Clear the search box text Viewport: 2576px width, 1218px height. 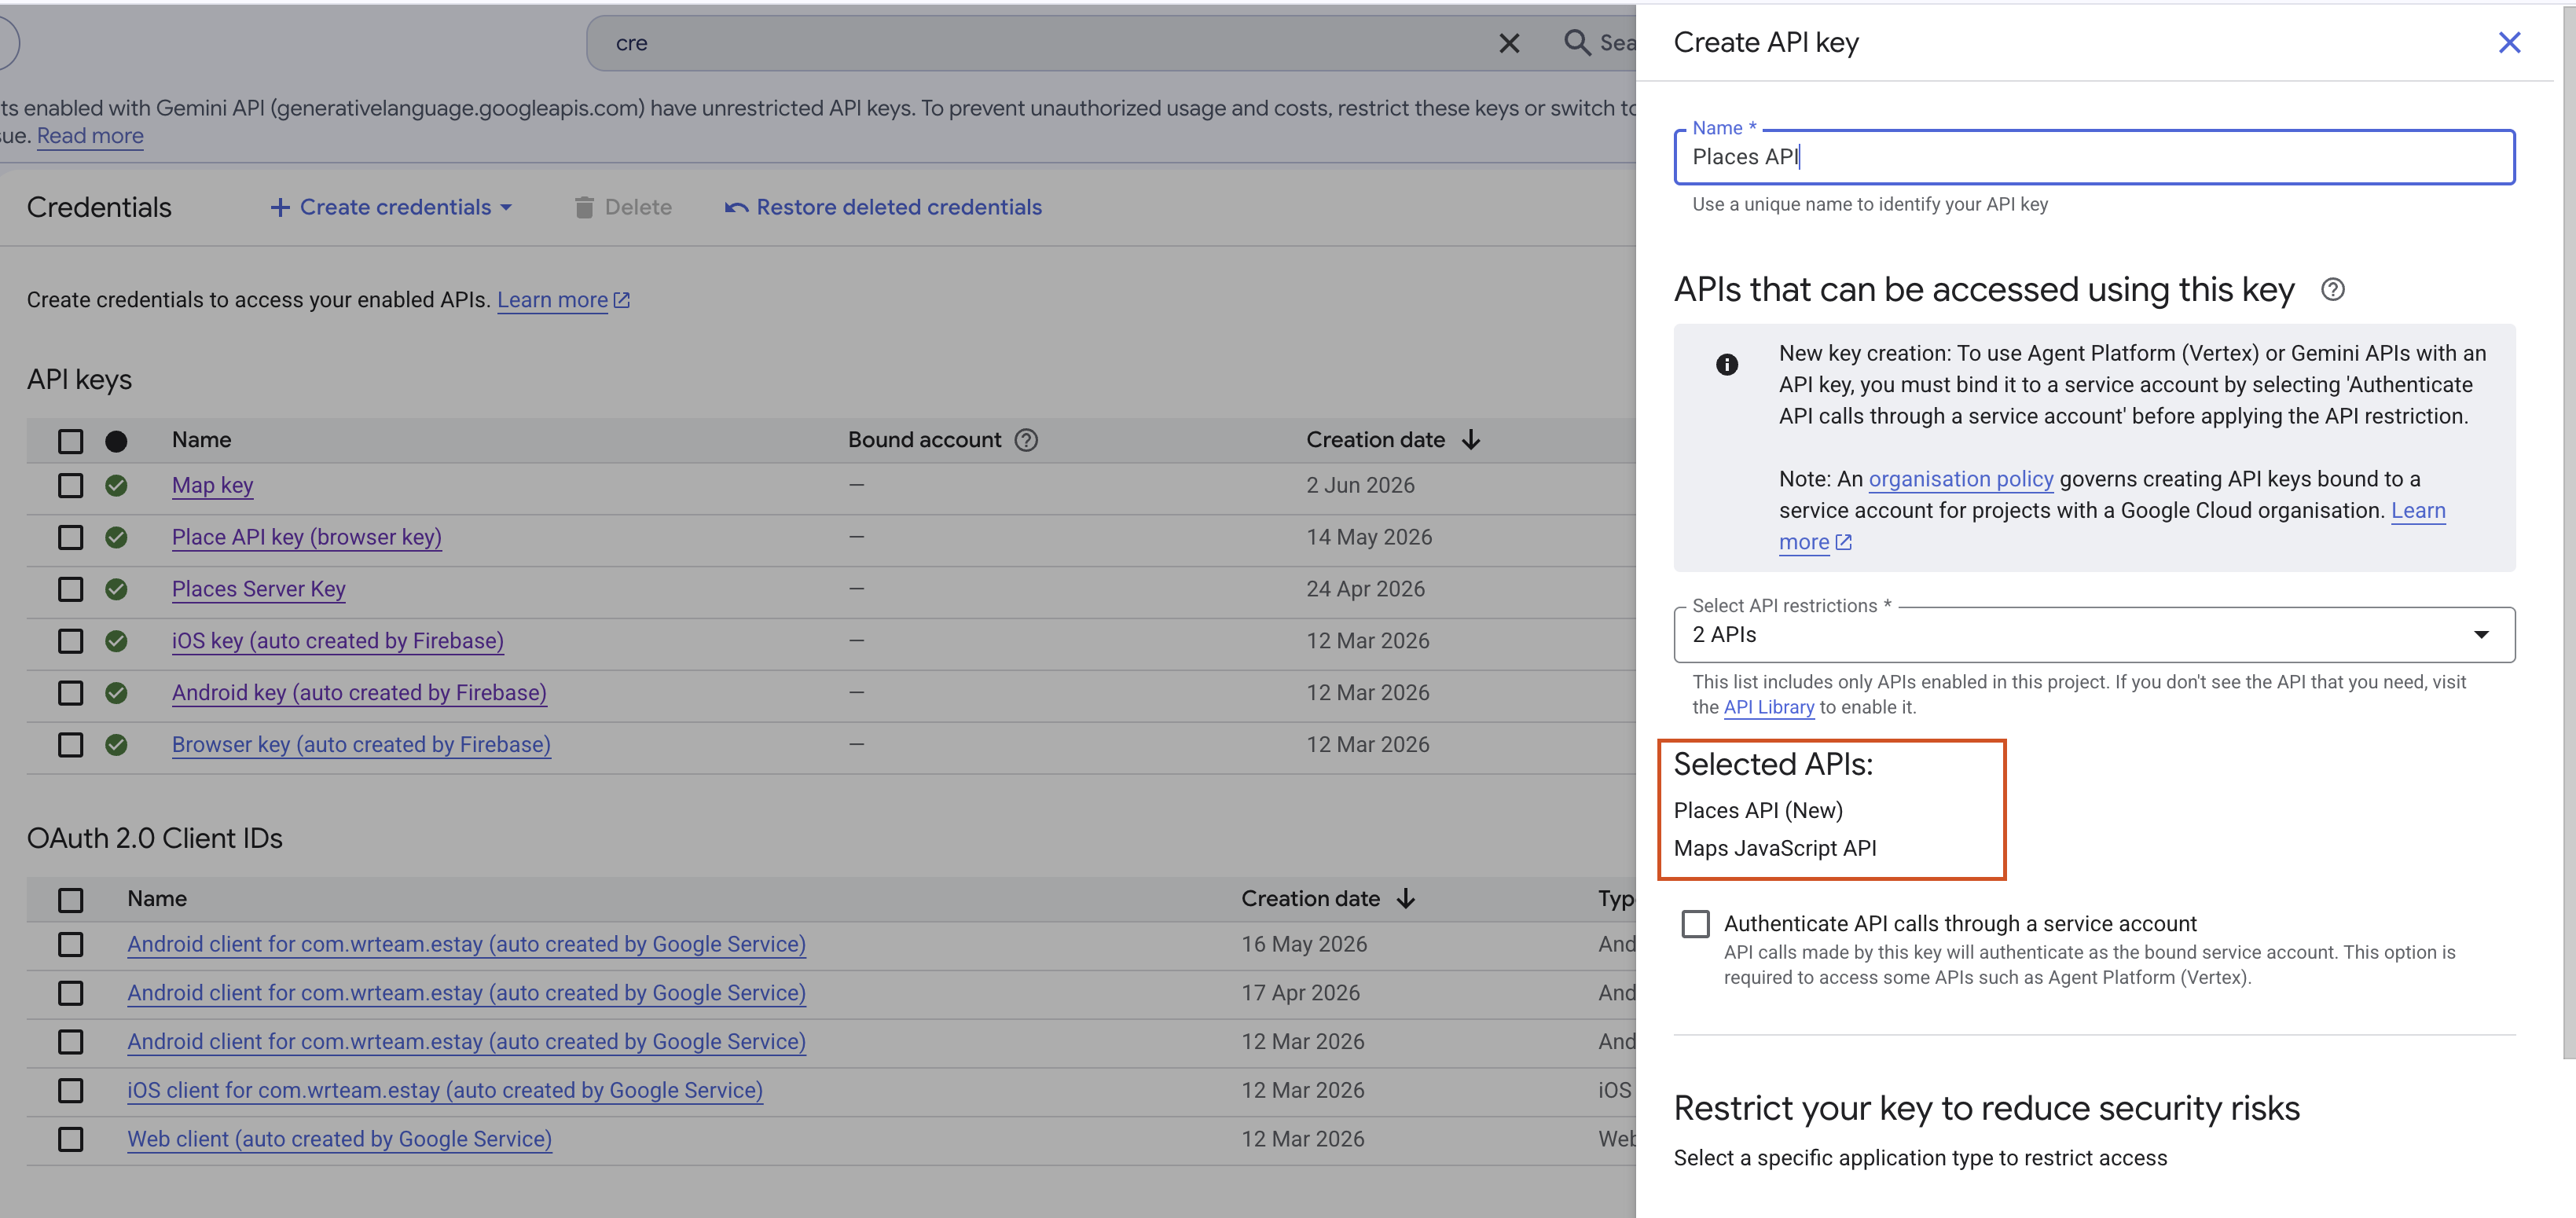coord(1509,43)
